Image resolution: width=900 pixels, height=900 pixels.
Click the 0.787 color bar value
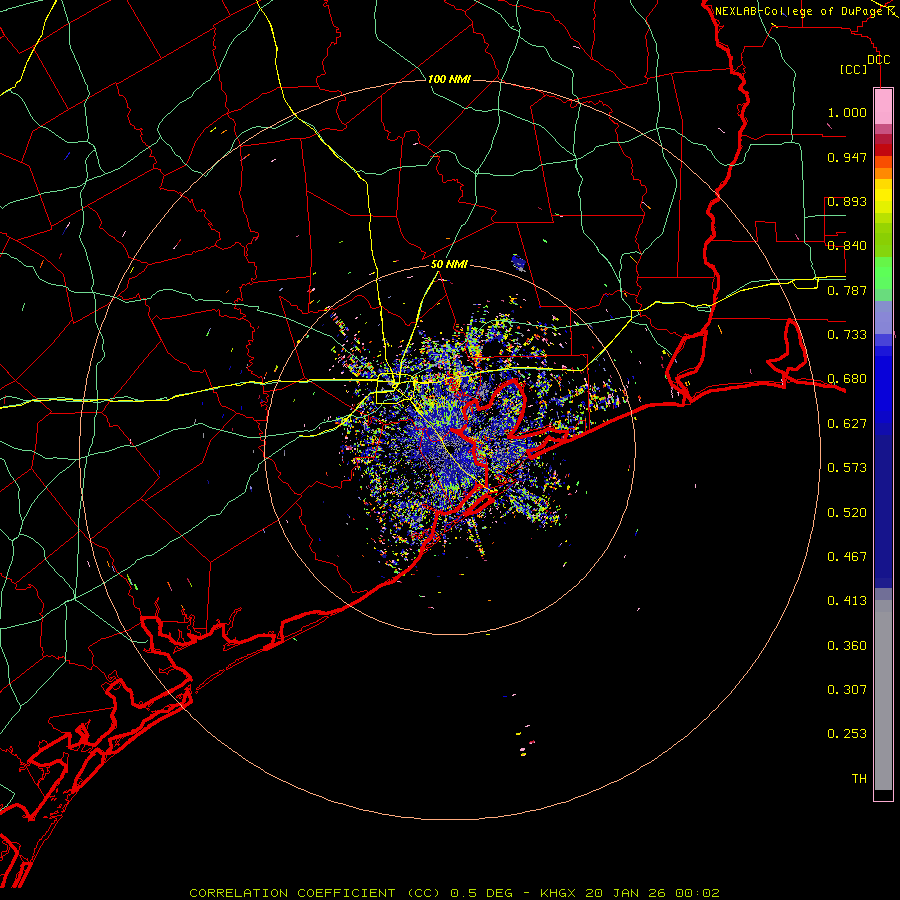click(847, 290)
